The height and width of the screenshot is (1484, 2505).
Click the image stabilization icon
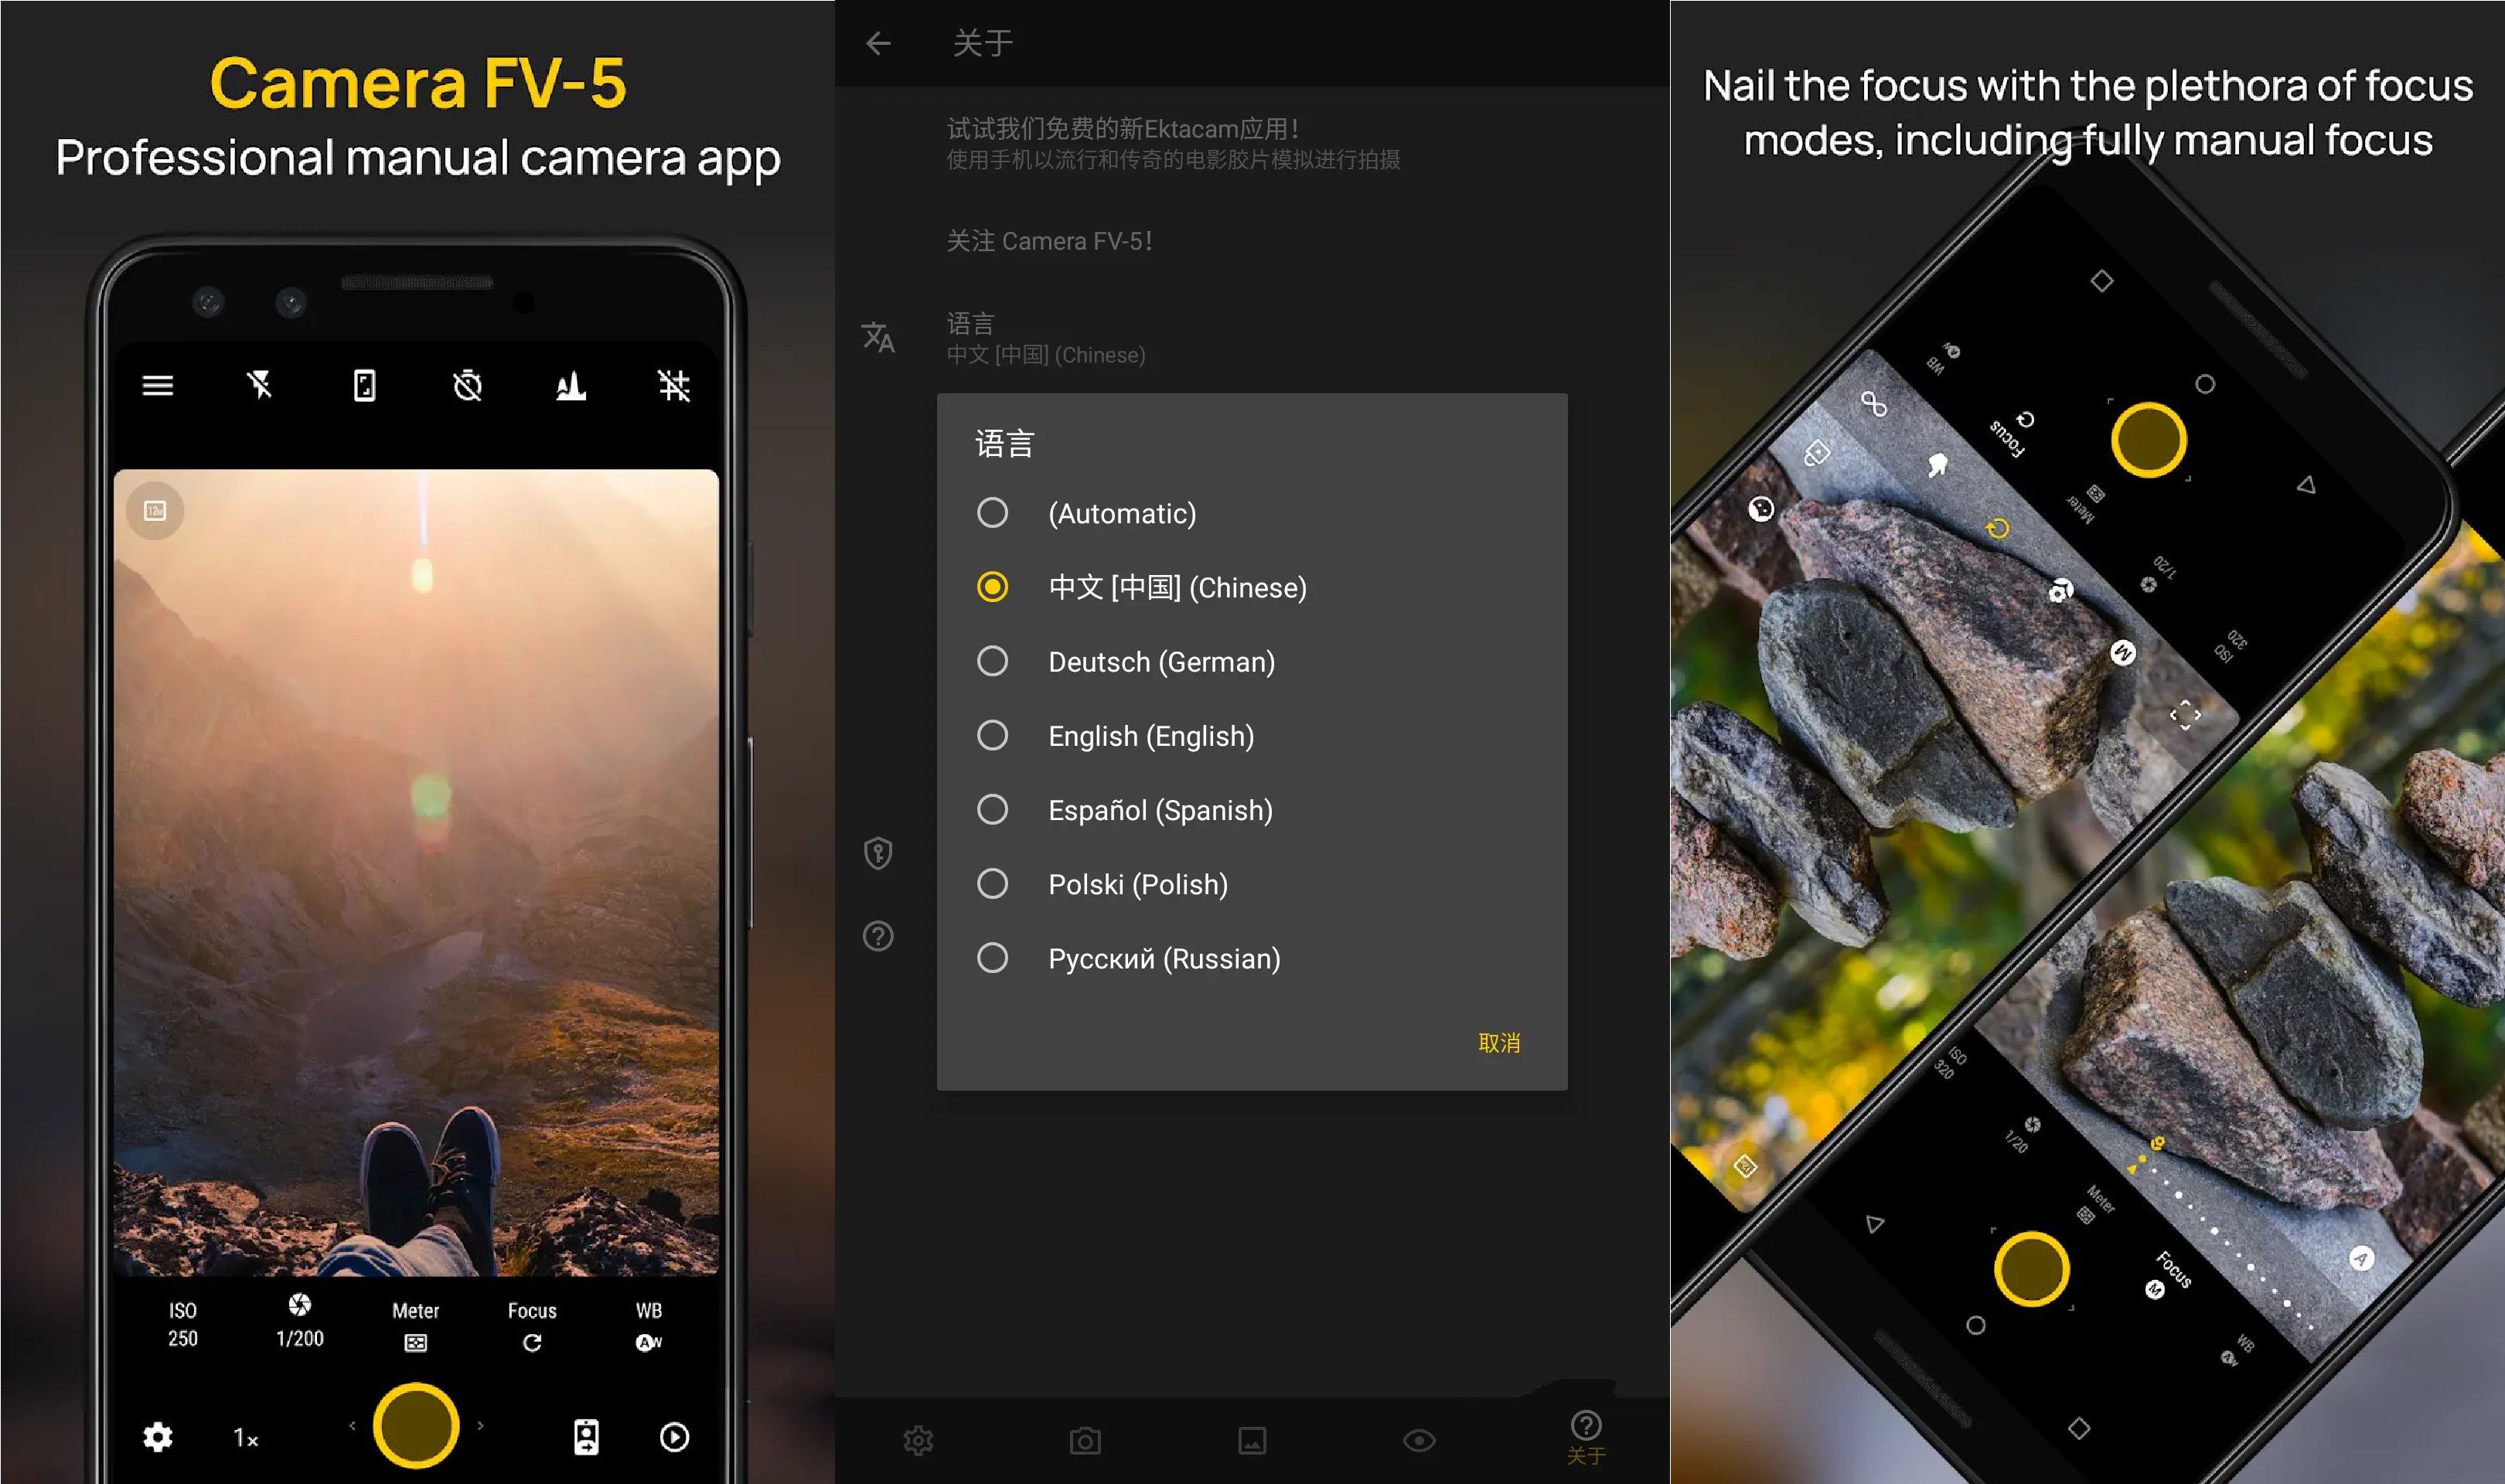pos(367,385)
